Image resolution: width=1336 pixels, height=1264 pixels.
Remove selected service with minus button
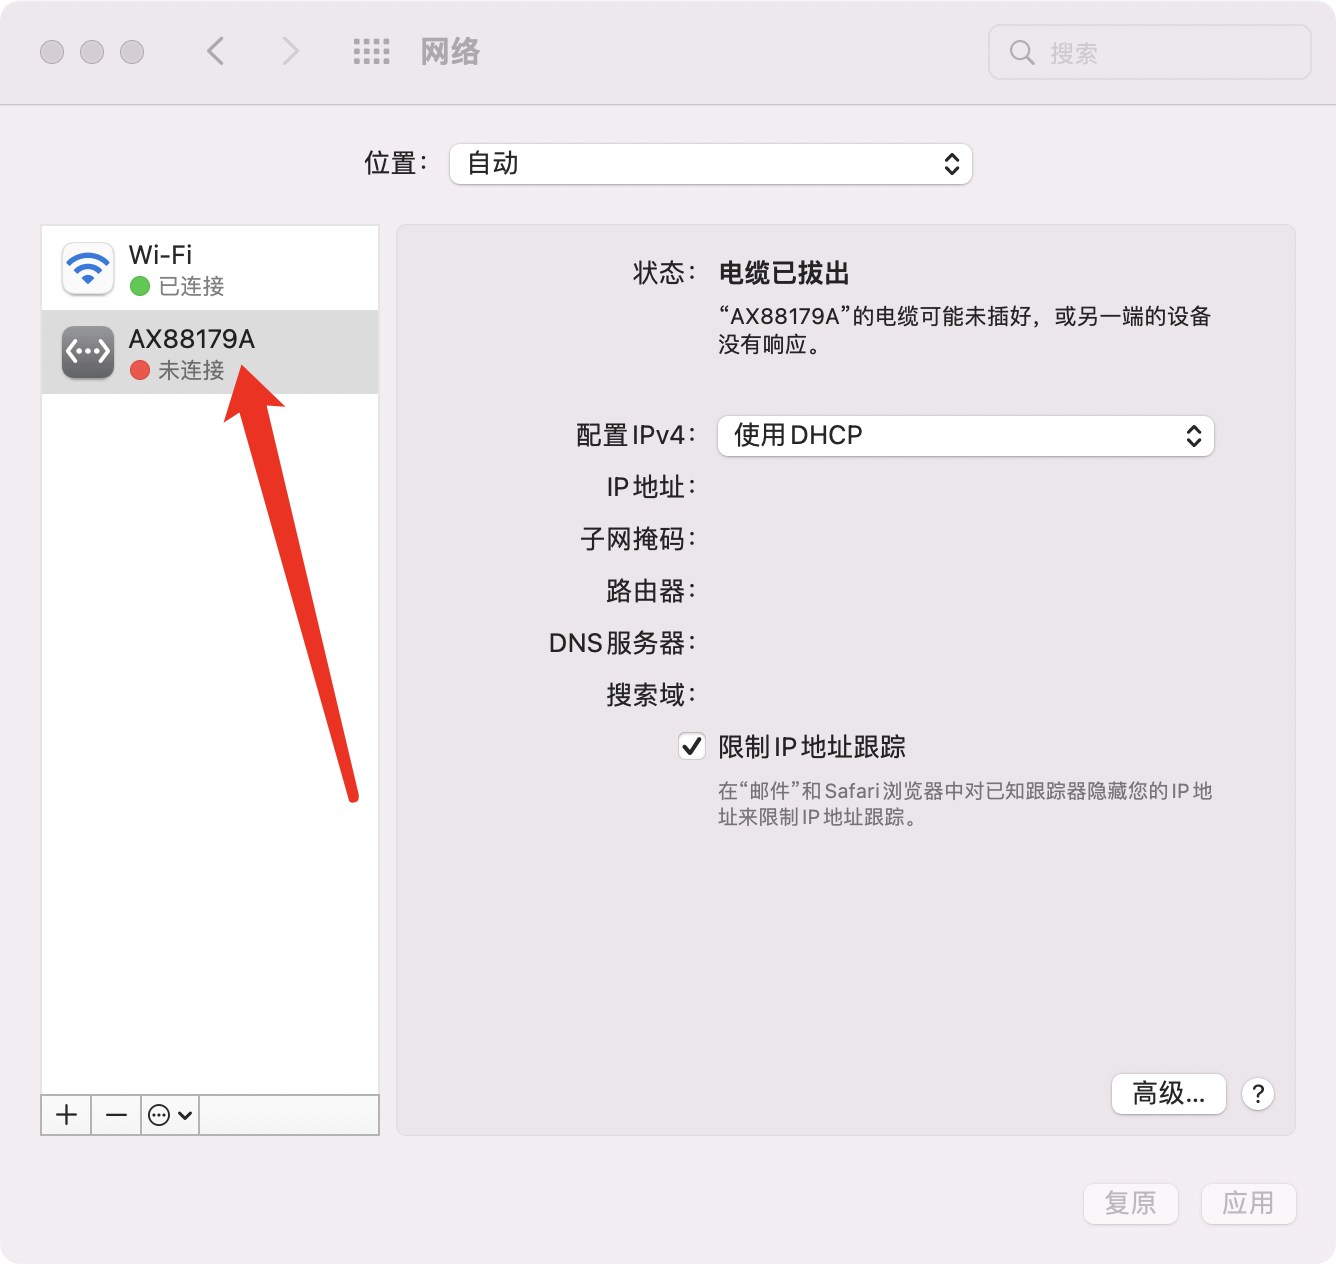[116, 1115]
